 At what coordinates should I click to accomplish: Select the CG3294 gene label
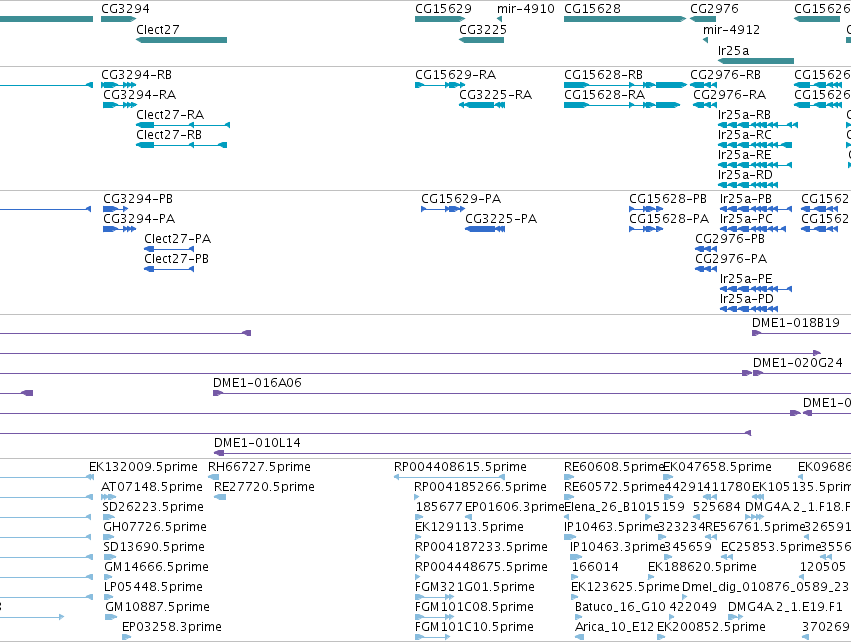[x=125, y=9]
